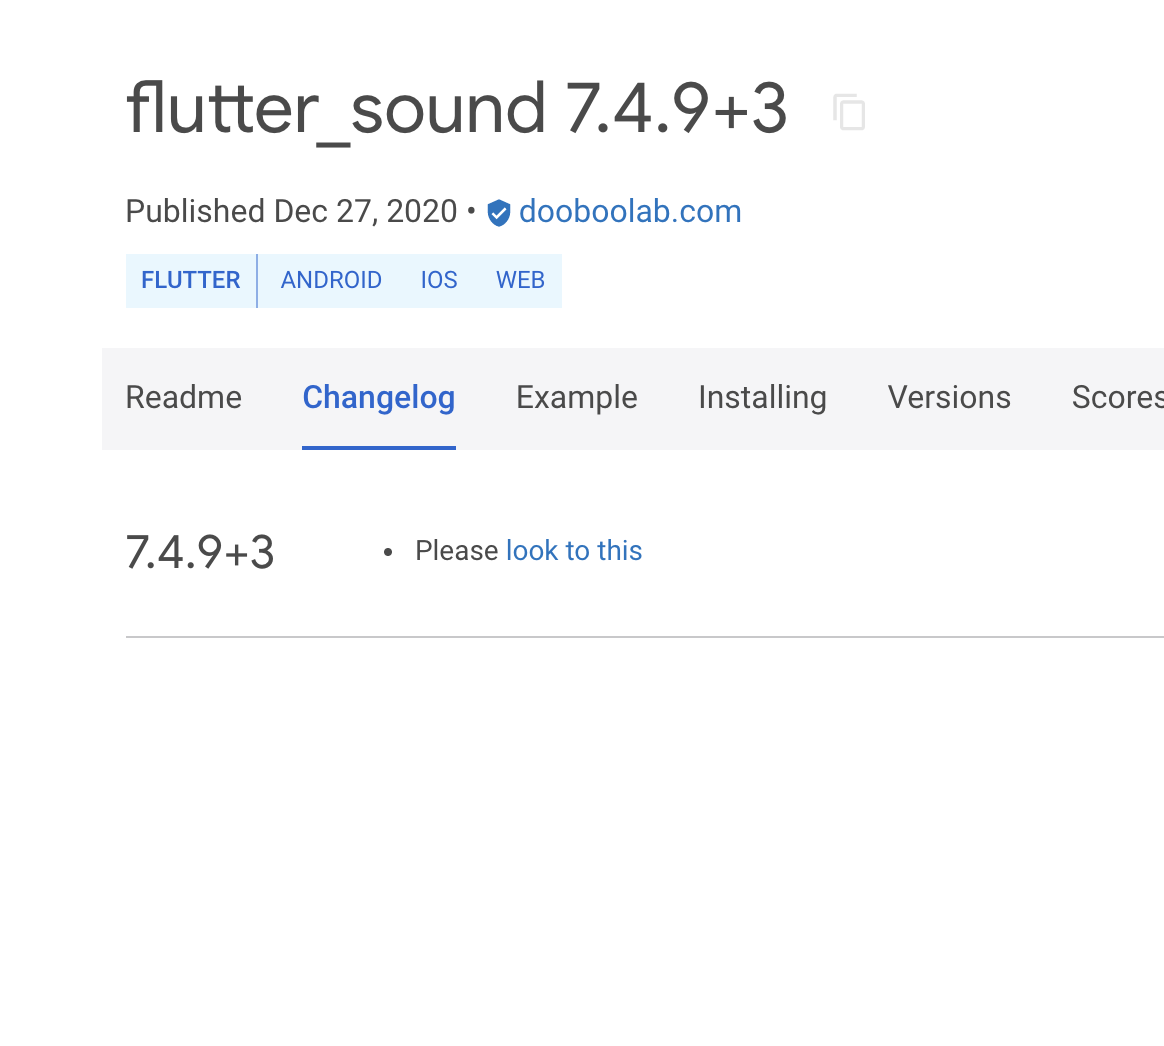Switch to the Installing tab
This screenshot has height=1046, width=1164.
click(x=762, y=397)
